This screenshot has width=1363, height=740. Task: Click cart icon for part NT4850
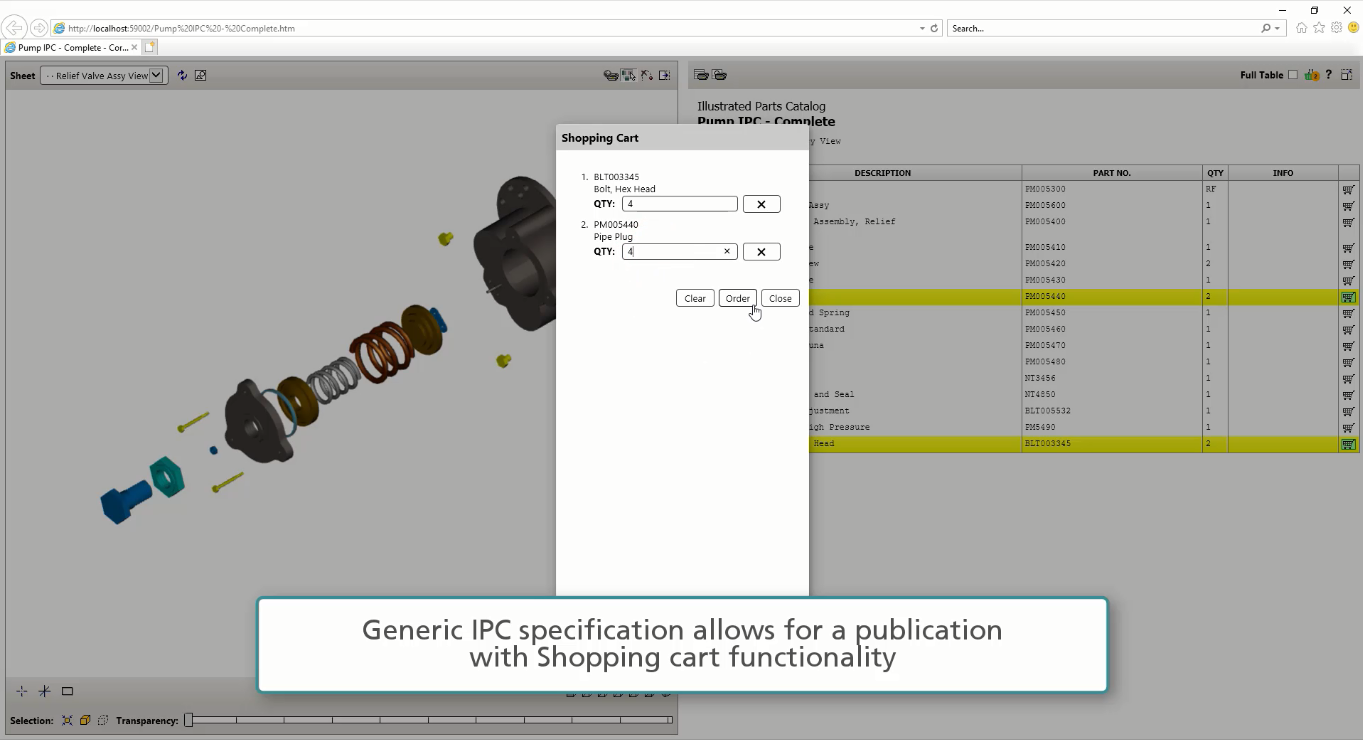click(1348, 395)
